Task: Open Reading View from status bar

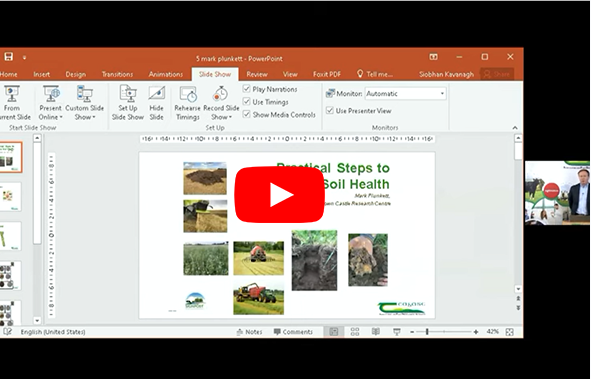Action: coord(376,332)
